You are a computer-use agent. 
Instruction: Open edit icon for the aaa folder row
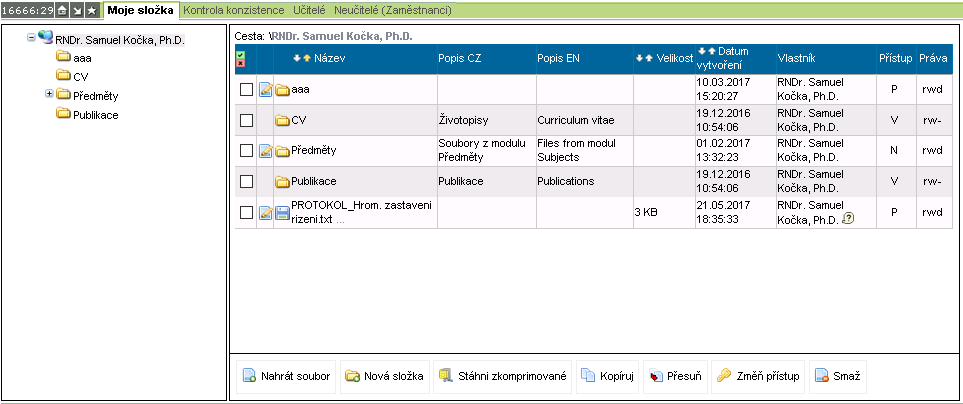[265, 90]
